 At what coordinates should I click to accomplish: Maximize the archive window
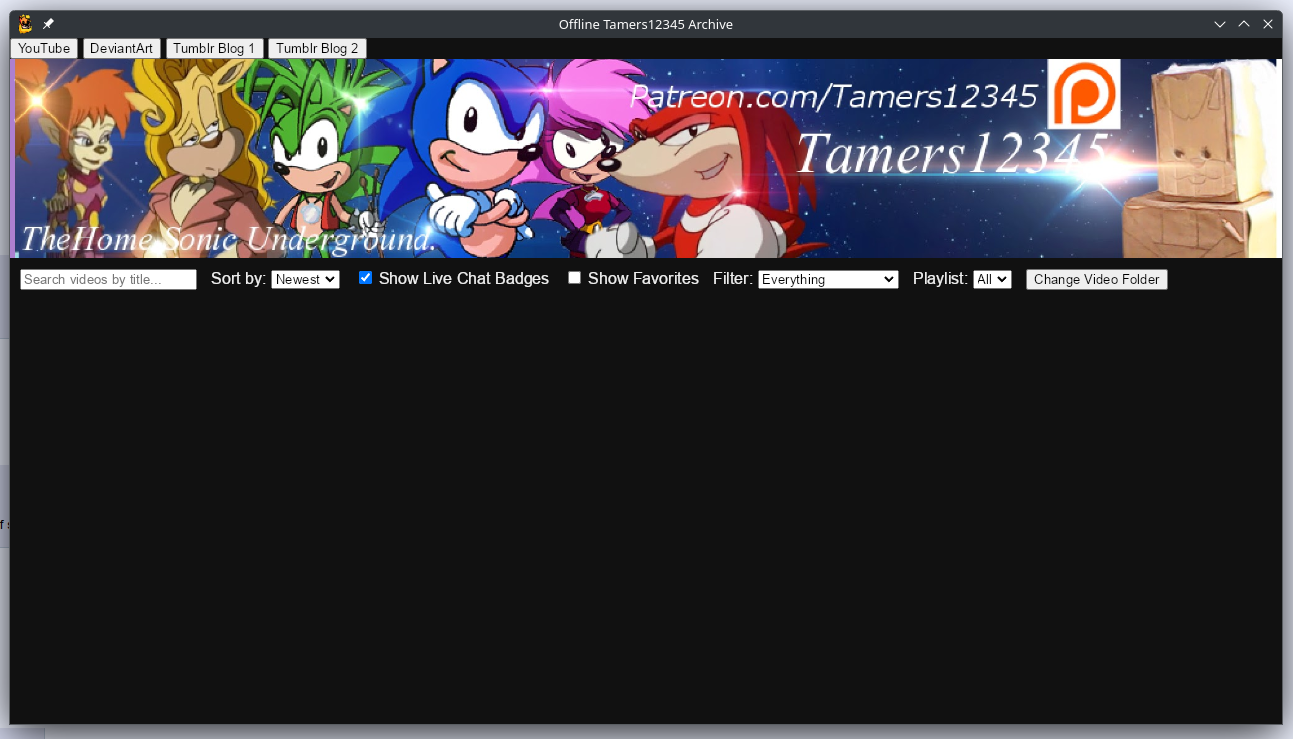1244,24
